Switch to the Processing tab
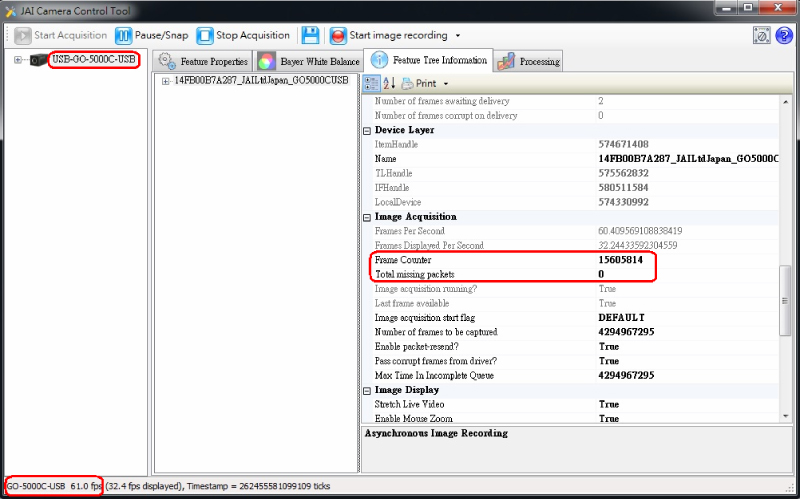This screenshot has height=499, width=800. 529,62
